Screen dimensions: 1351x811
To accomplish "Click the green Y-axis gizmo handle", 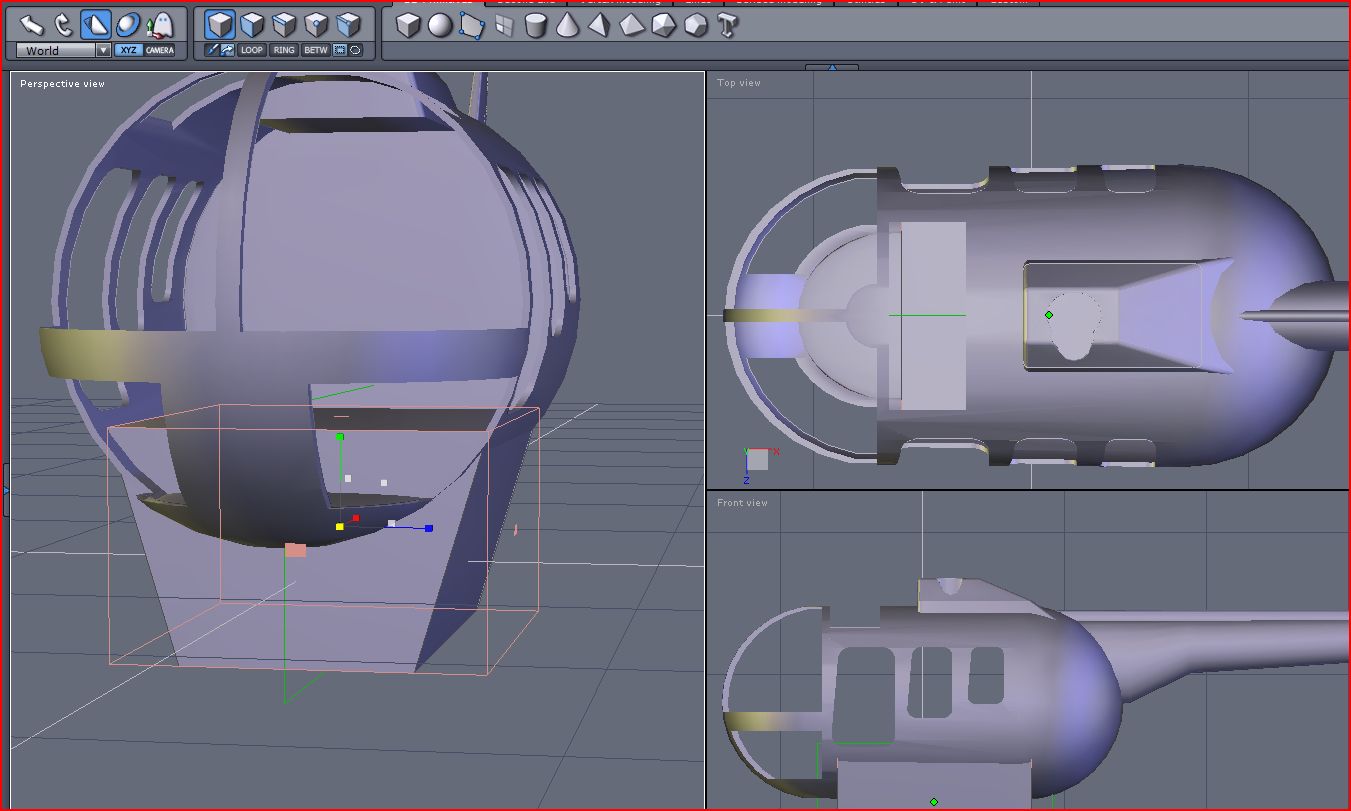I will [x=340, y=437].
